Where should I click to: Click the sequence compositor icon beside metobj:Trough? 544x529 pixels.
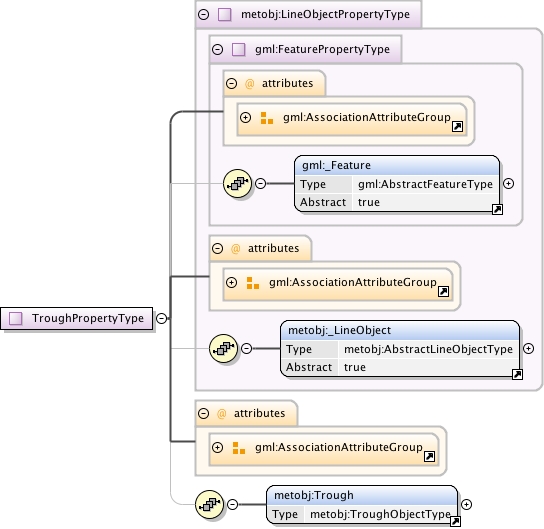pyautogui.click(x=209, y=504)
